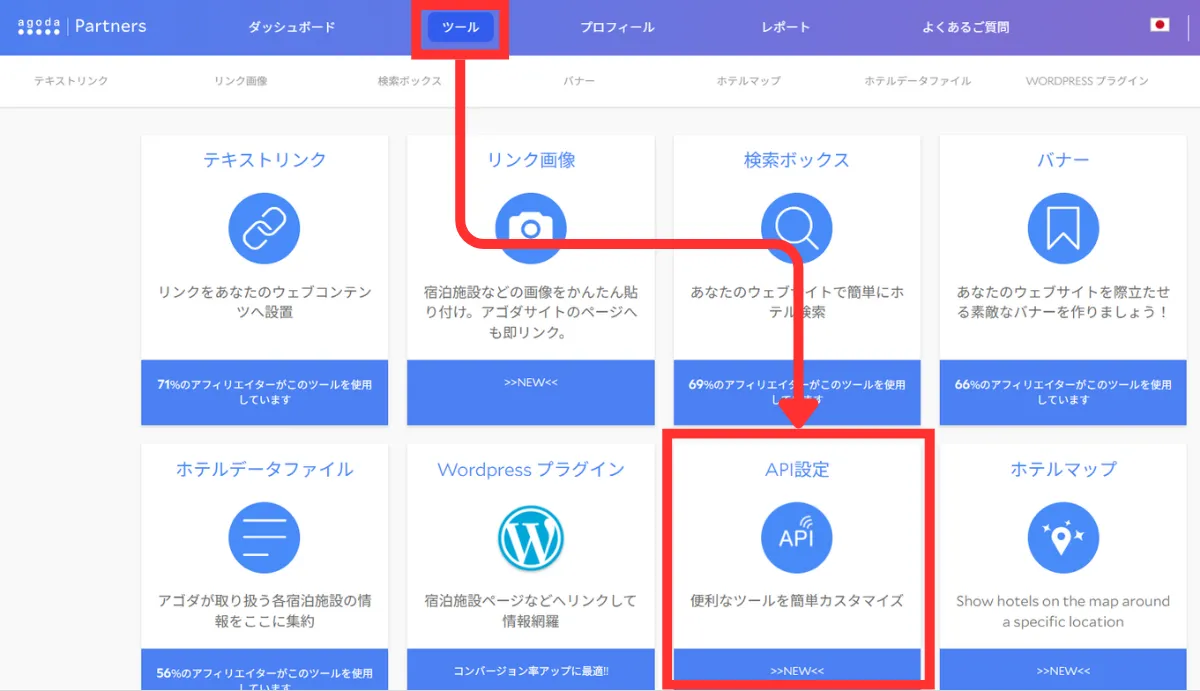Click the リンク画像 card title

[x=531, y=160]
